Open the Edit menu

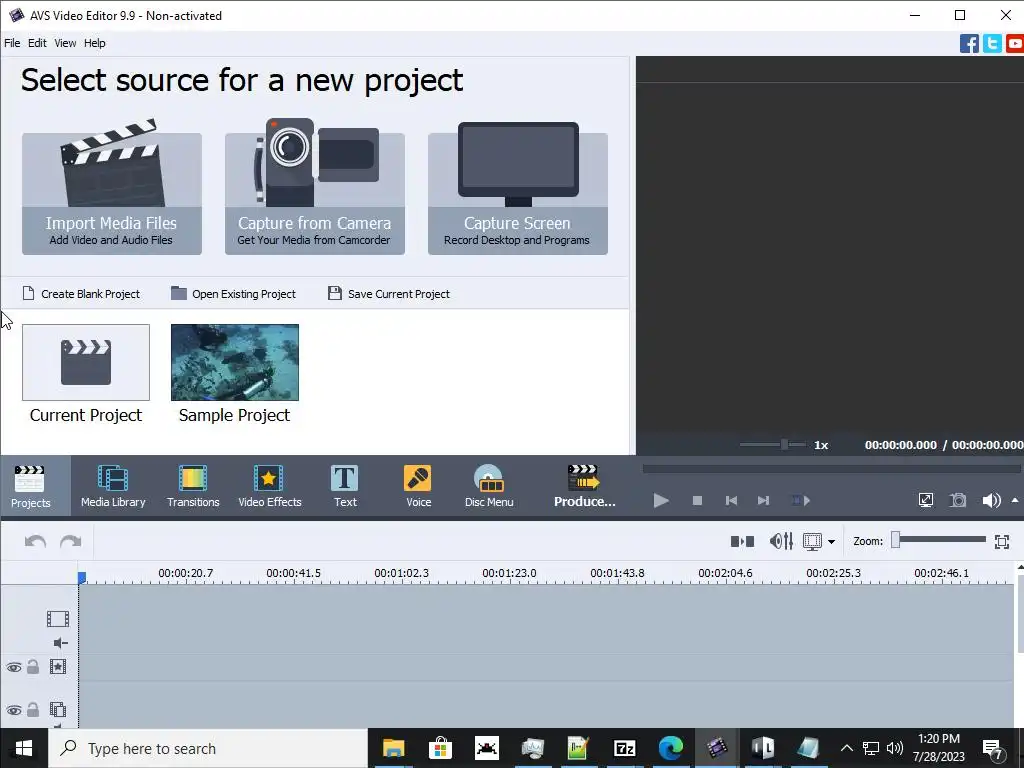pyautogui.click(x=37, y=43)
